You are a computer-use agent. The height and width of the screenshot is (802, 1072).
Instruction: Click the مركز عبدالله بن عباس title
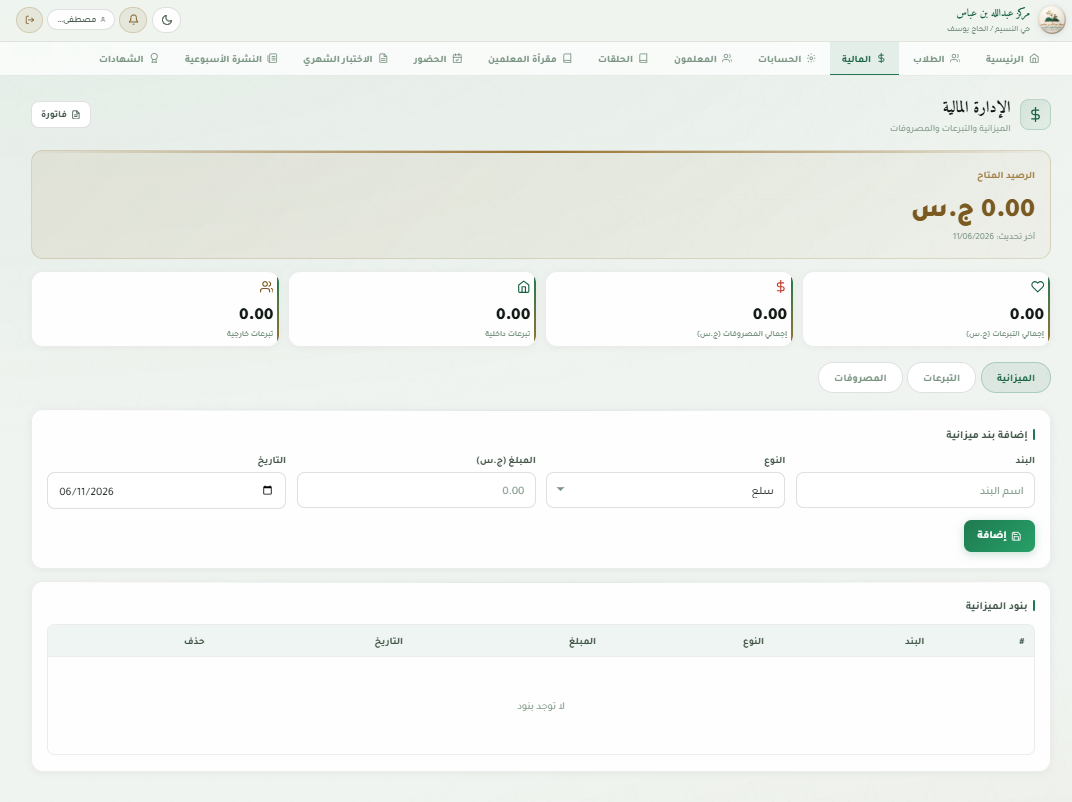point(993,14)
